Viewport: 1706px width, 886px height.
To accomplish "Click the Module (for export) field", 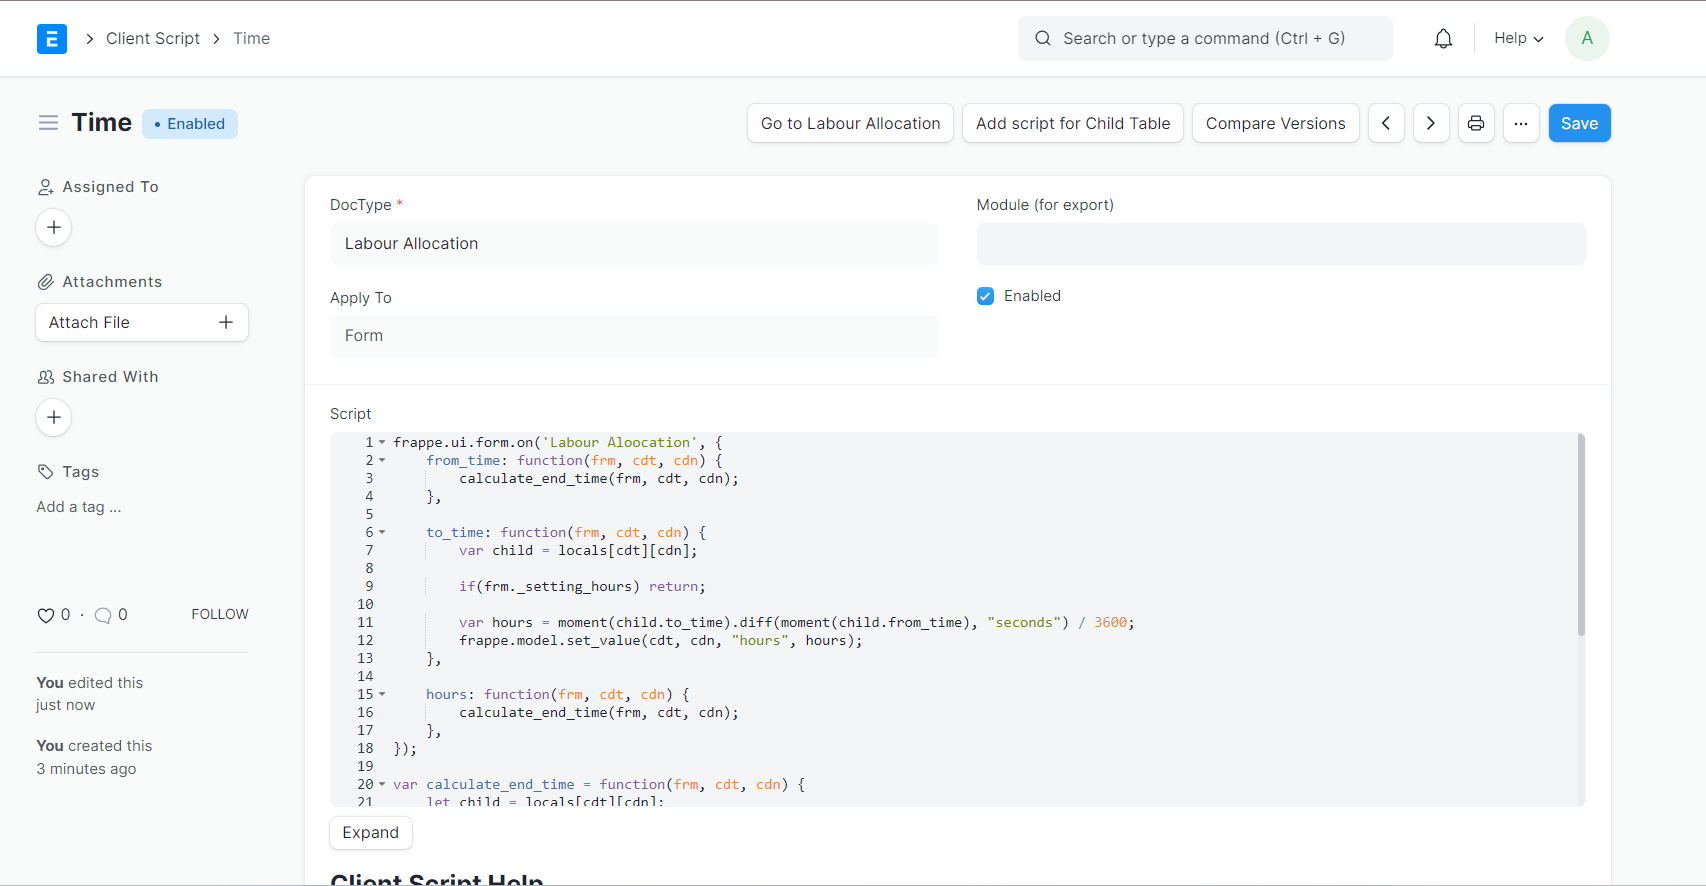I will (1281, 244).
